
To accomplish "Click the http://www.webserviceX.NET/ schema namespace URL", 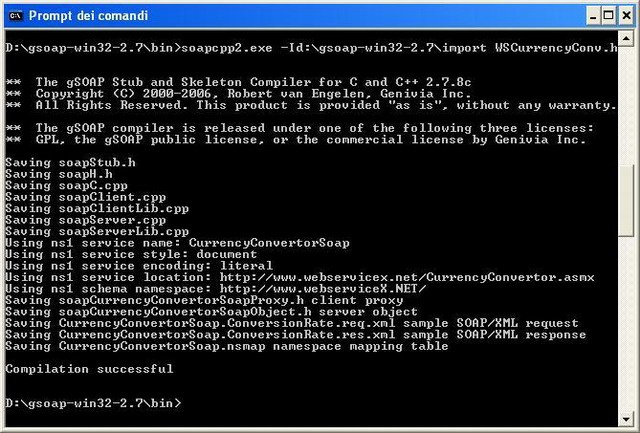I will pyautogui.click(x=323, y=289).
